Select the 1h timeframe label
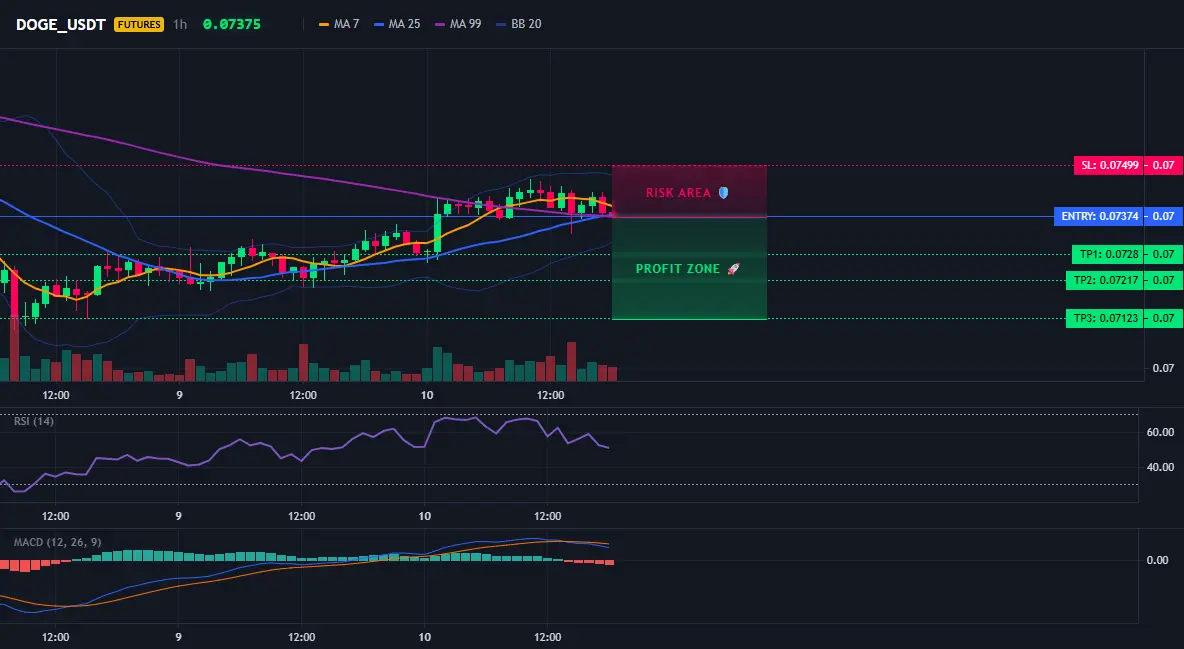1184x649 pixels. tap(180, 24)
